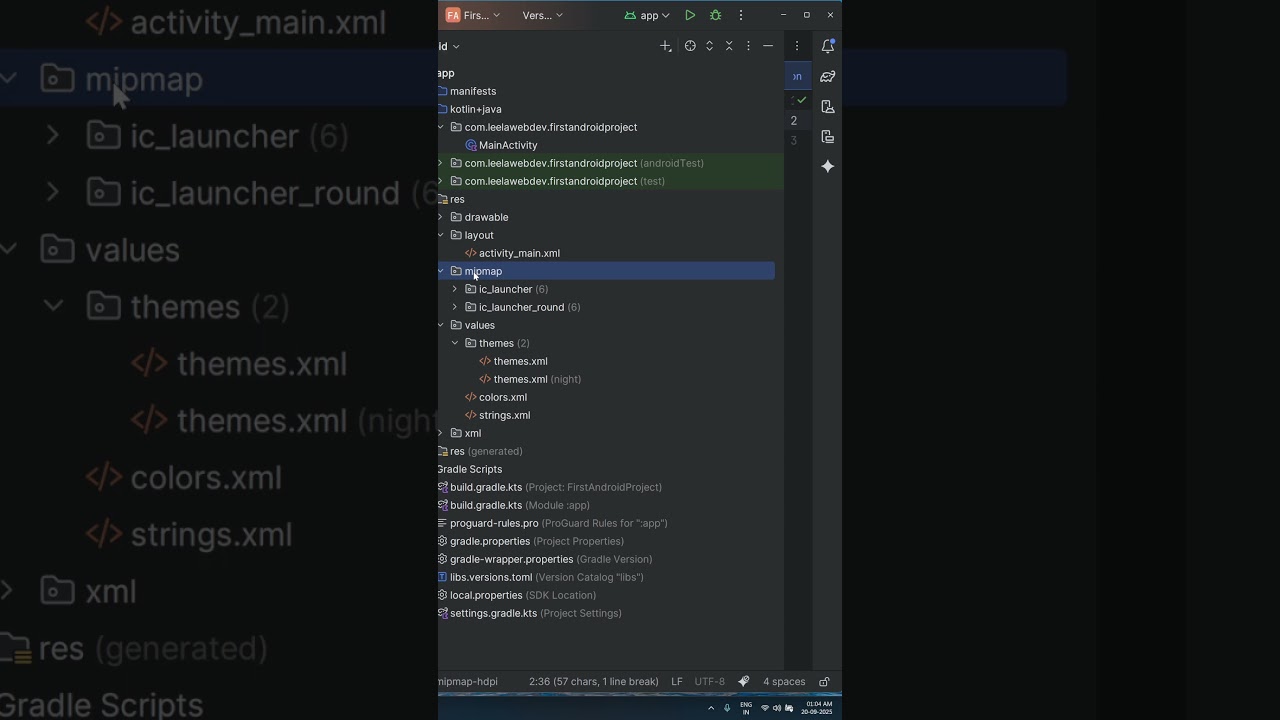Hide the project tool window
The width and height of the screenshot is (1280, 720).
pos(768,46)
